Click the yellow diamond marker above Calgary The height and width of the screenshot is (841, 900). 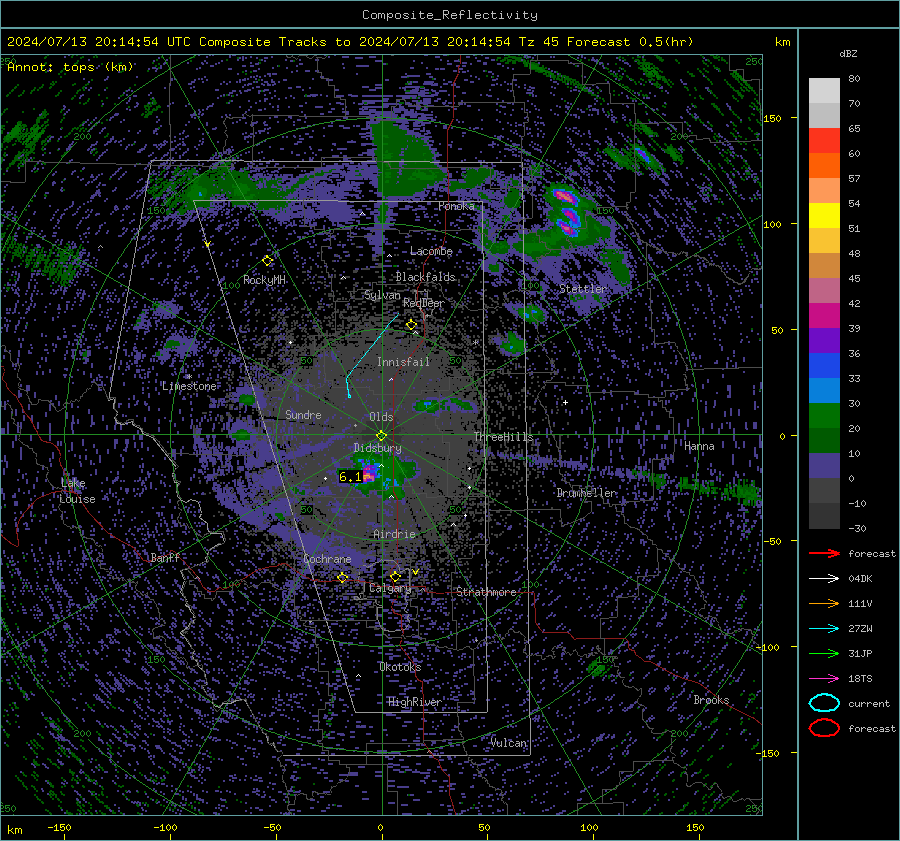click(395, 576)
